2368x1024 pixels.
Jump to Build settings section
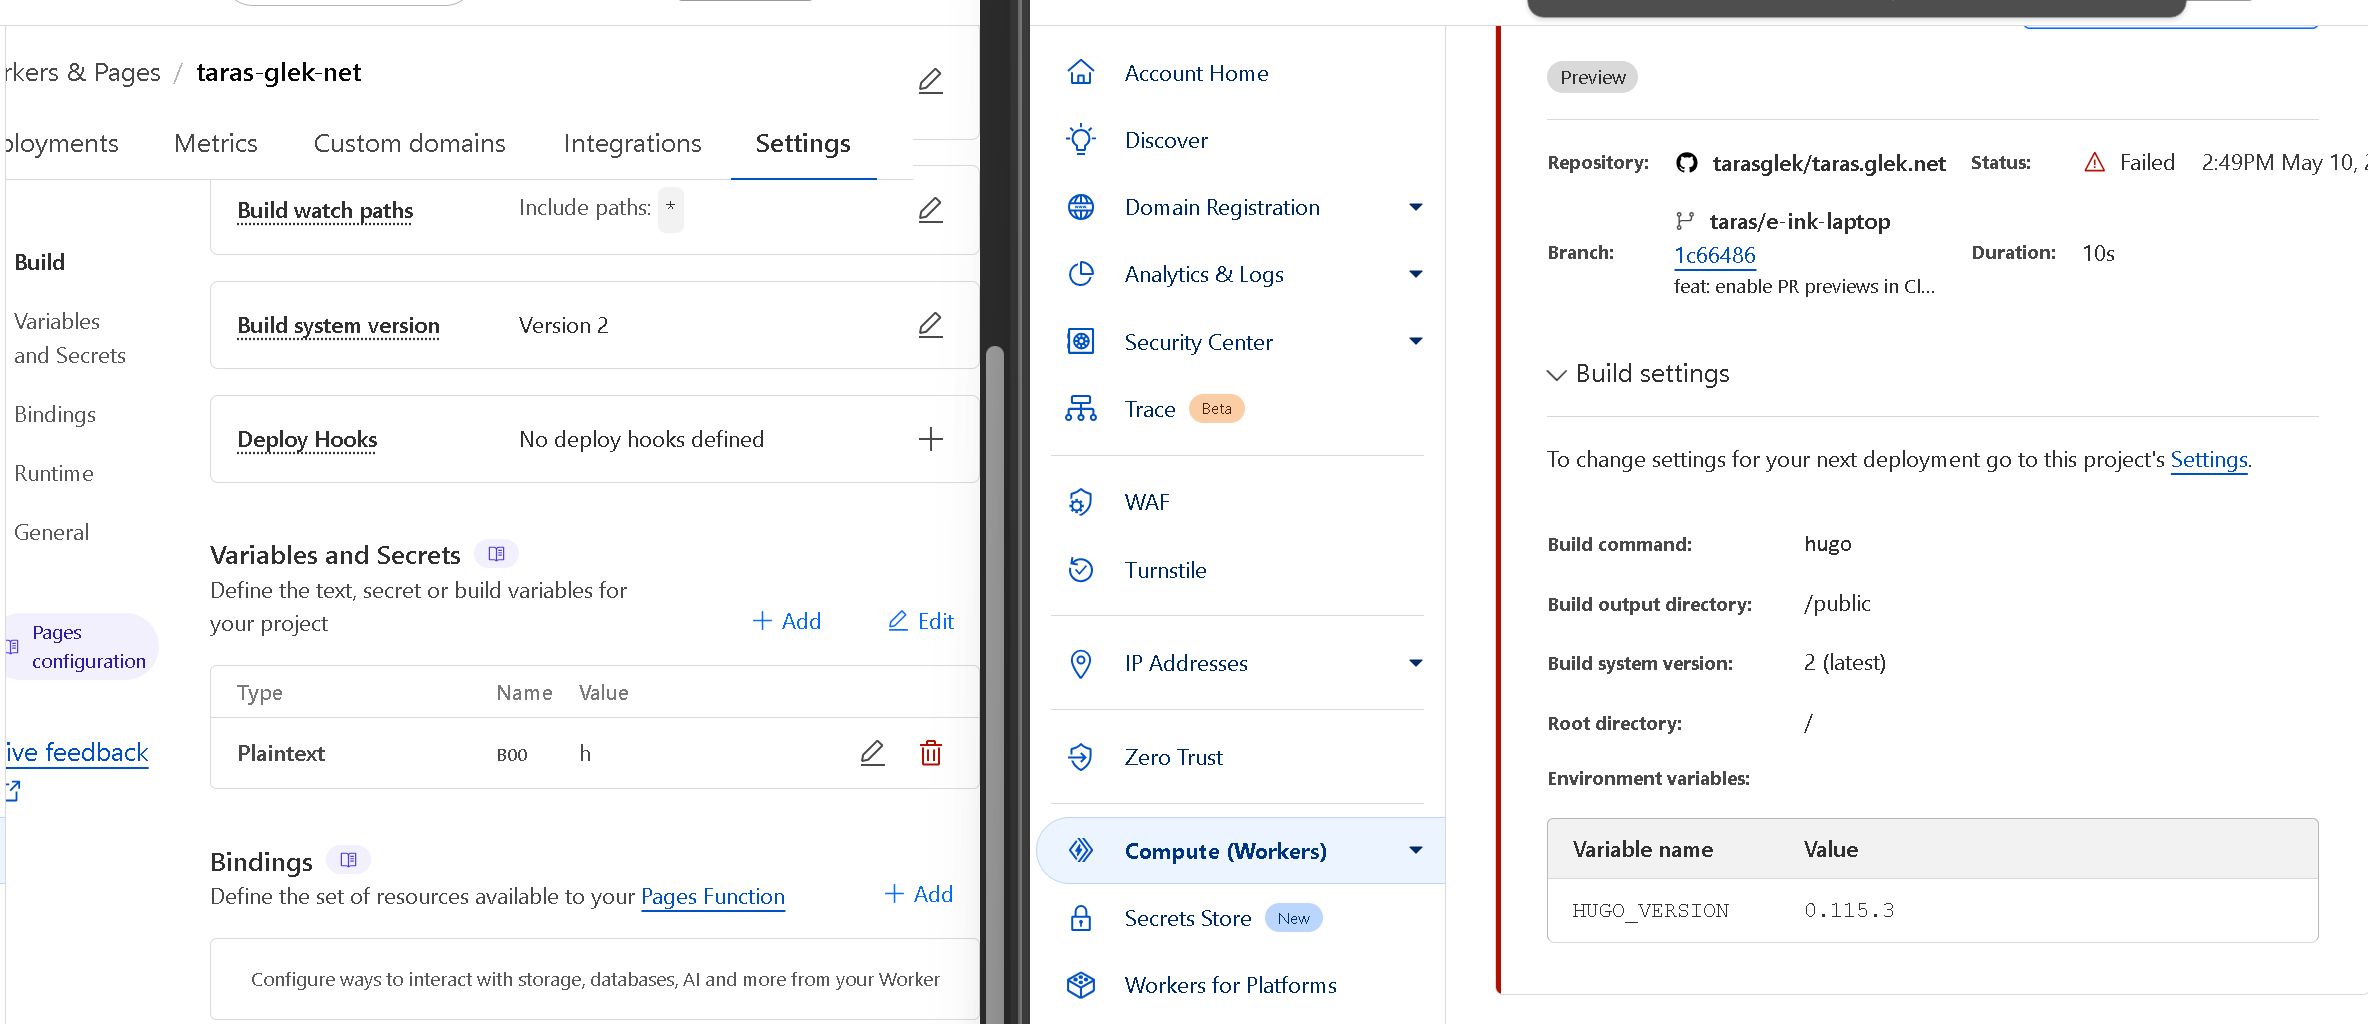(x=40, y=262)
